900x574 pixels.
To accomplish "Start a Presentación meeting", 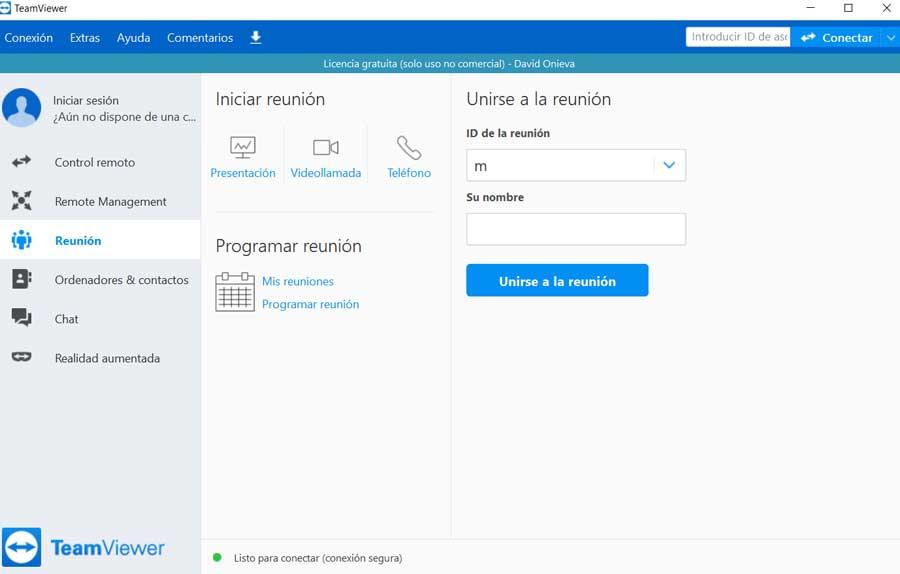I will pos(243,157).
